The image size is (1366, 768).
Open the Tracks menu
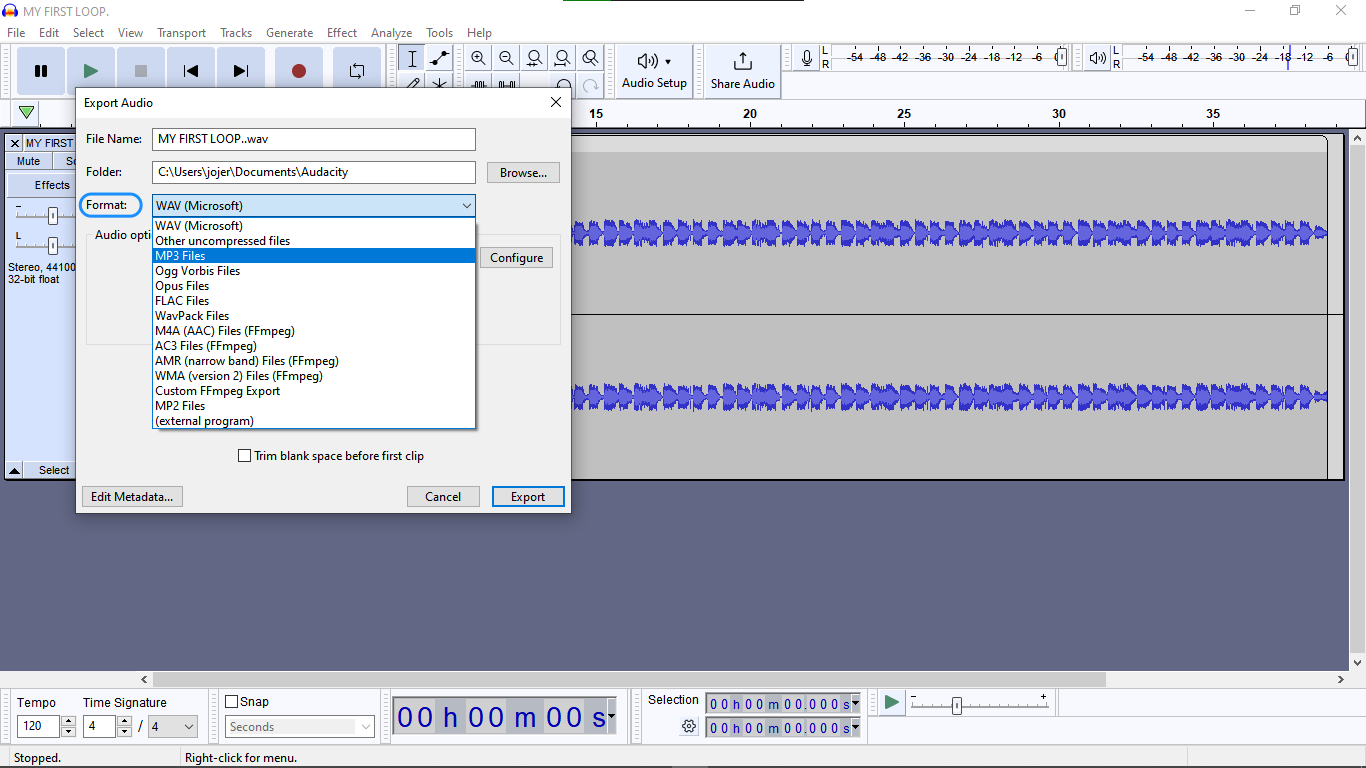236,32
